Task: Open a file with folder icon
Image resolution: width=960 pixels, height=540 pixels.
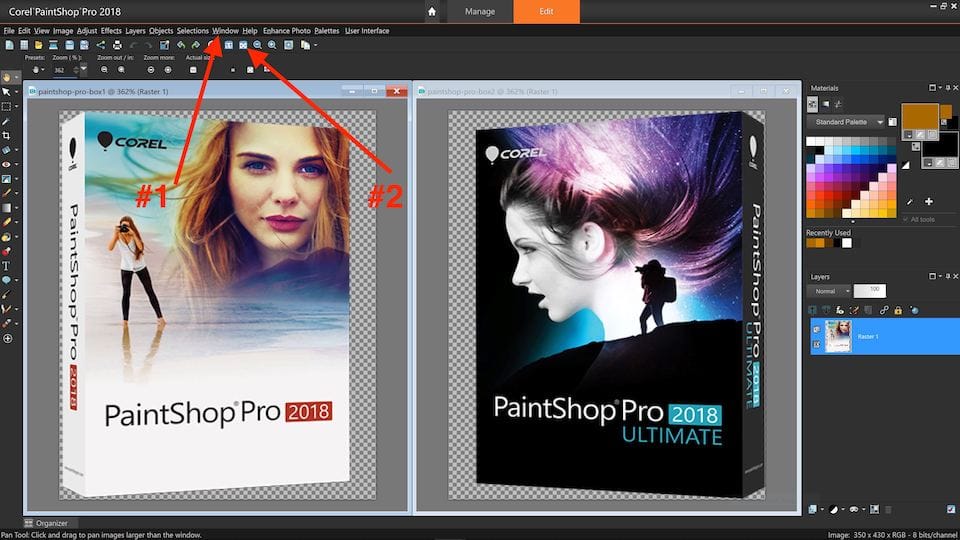Action: [39, 45]
